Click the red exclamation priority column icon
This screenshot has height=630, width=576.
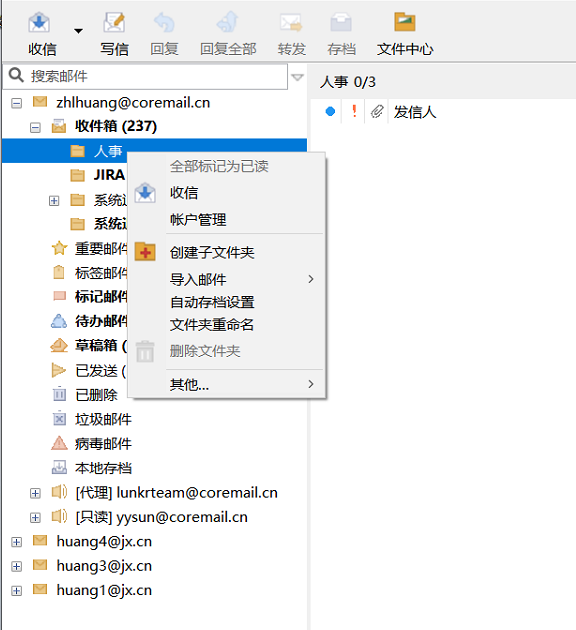tap(354, 111)
